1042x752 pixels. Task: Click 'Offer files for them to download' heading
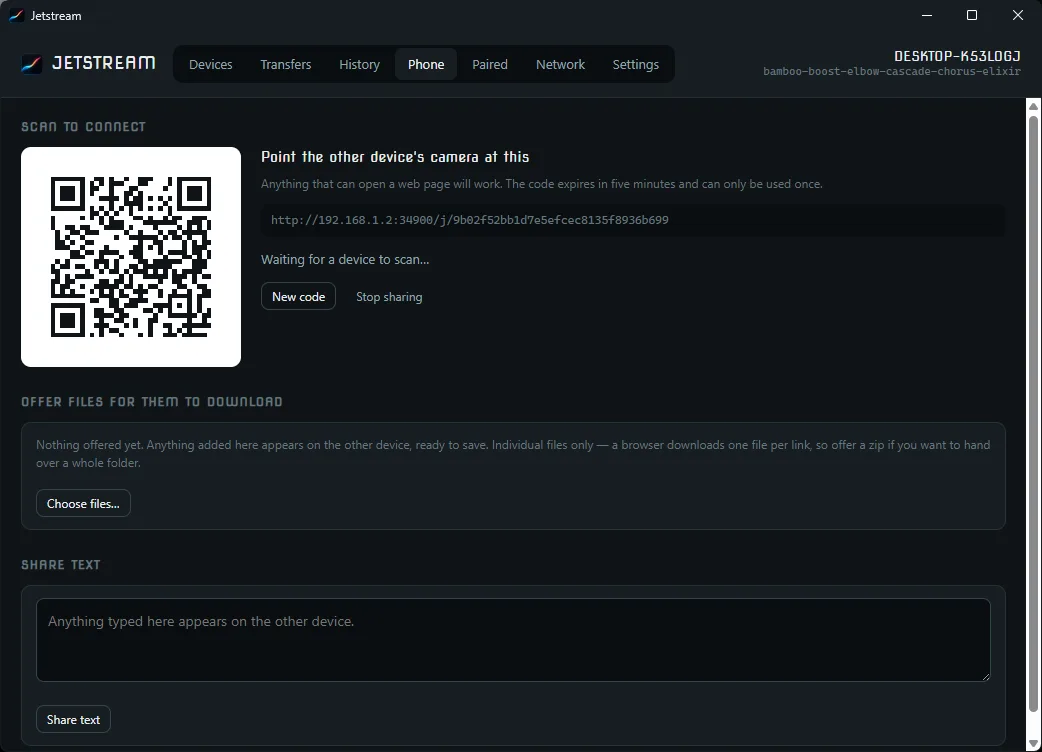click(152, 402)
